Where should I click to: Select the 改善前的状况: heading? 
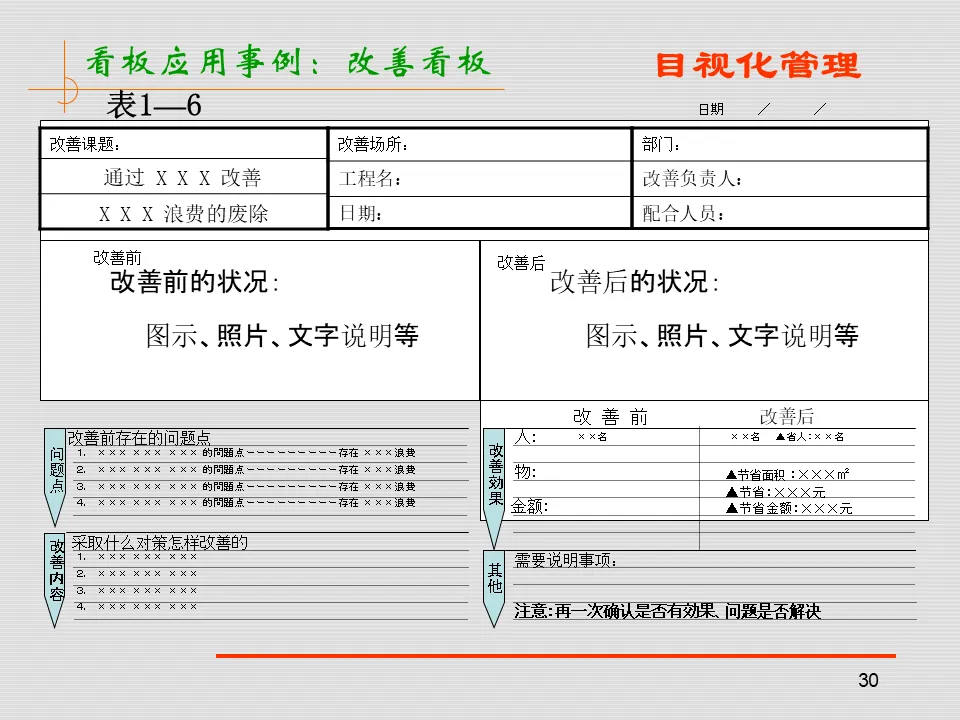pyautogui.click(x=195, y=282)
